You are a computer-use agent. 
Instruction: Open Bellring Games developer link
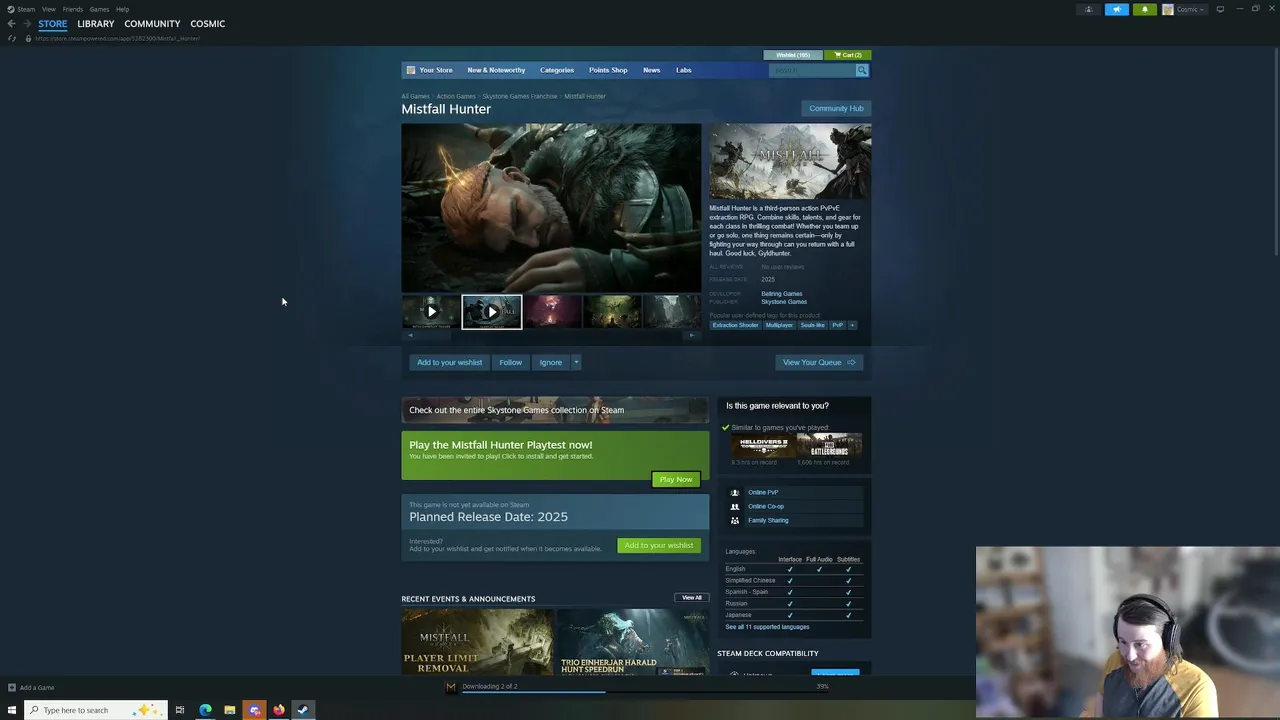pos(781,294)
